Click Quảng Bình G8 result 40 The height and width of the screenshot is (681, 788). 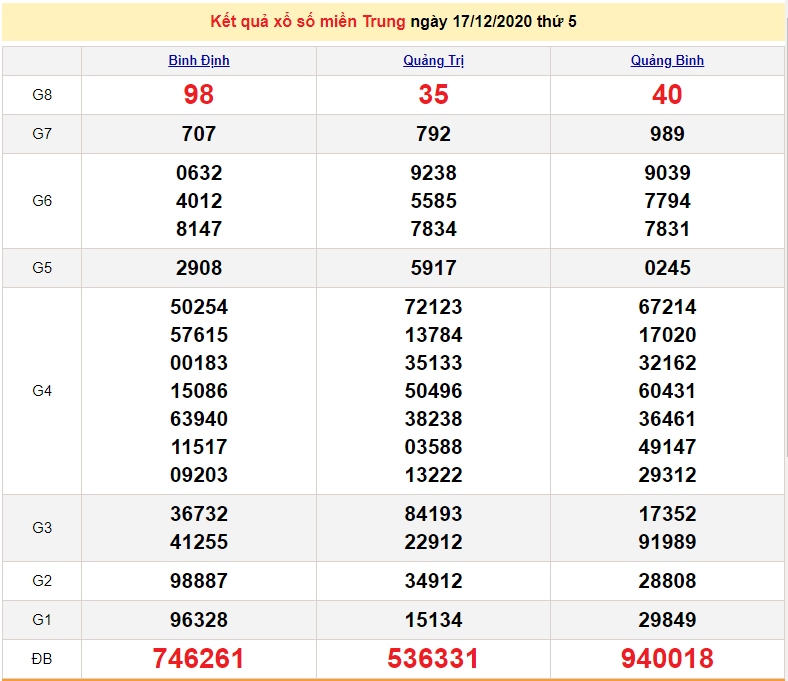667,95
